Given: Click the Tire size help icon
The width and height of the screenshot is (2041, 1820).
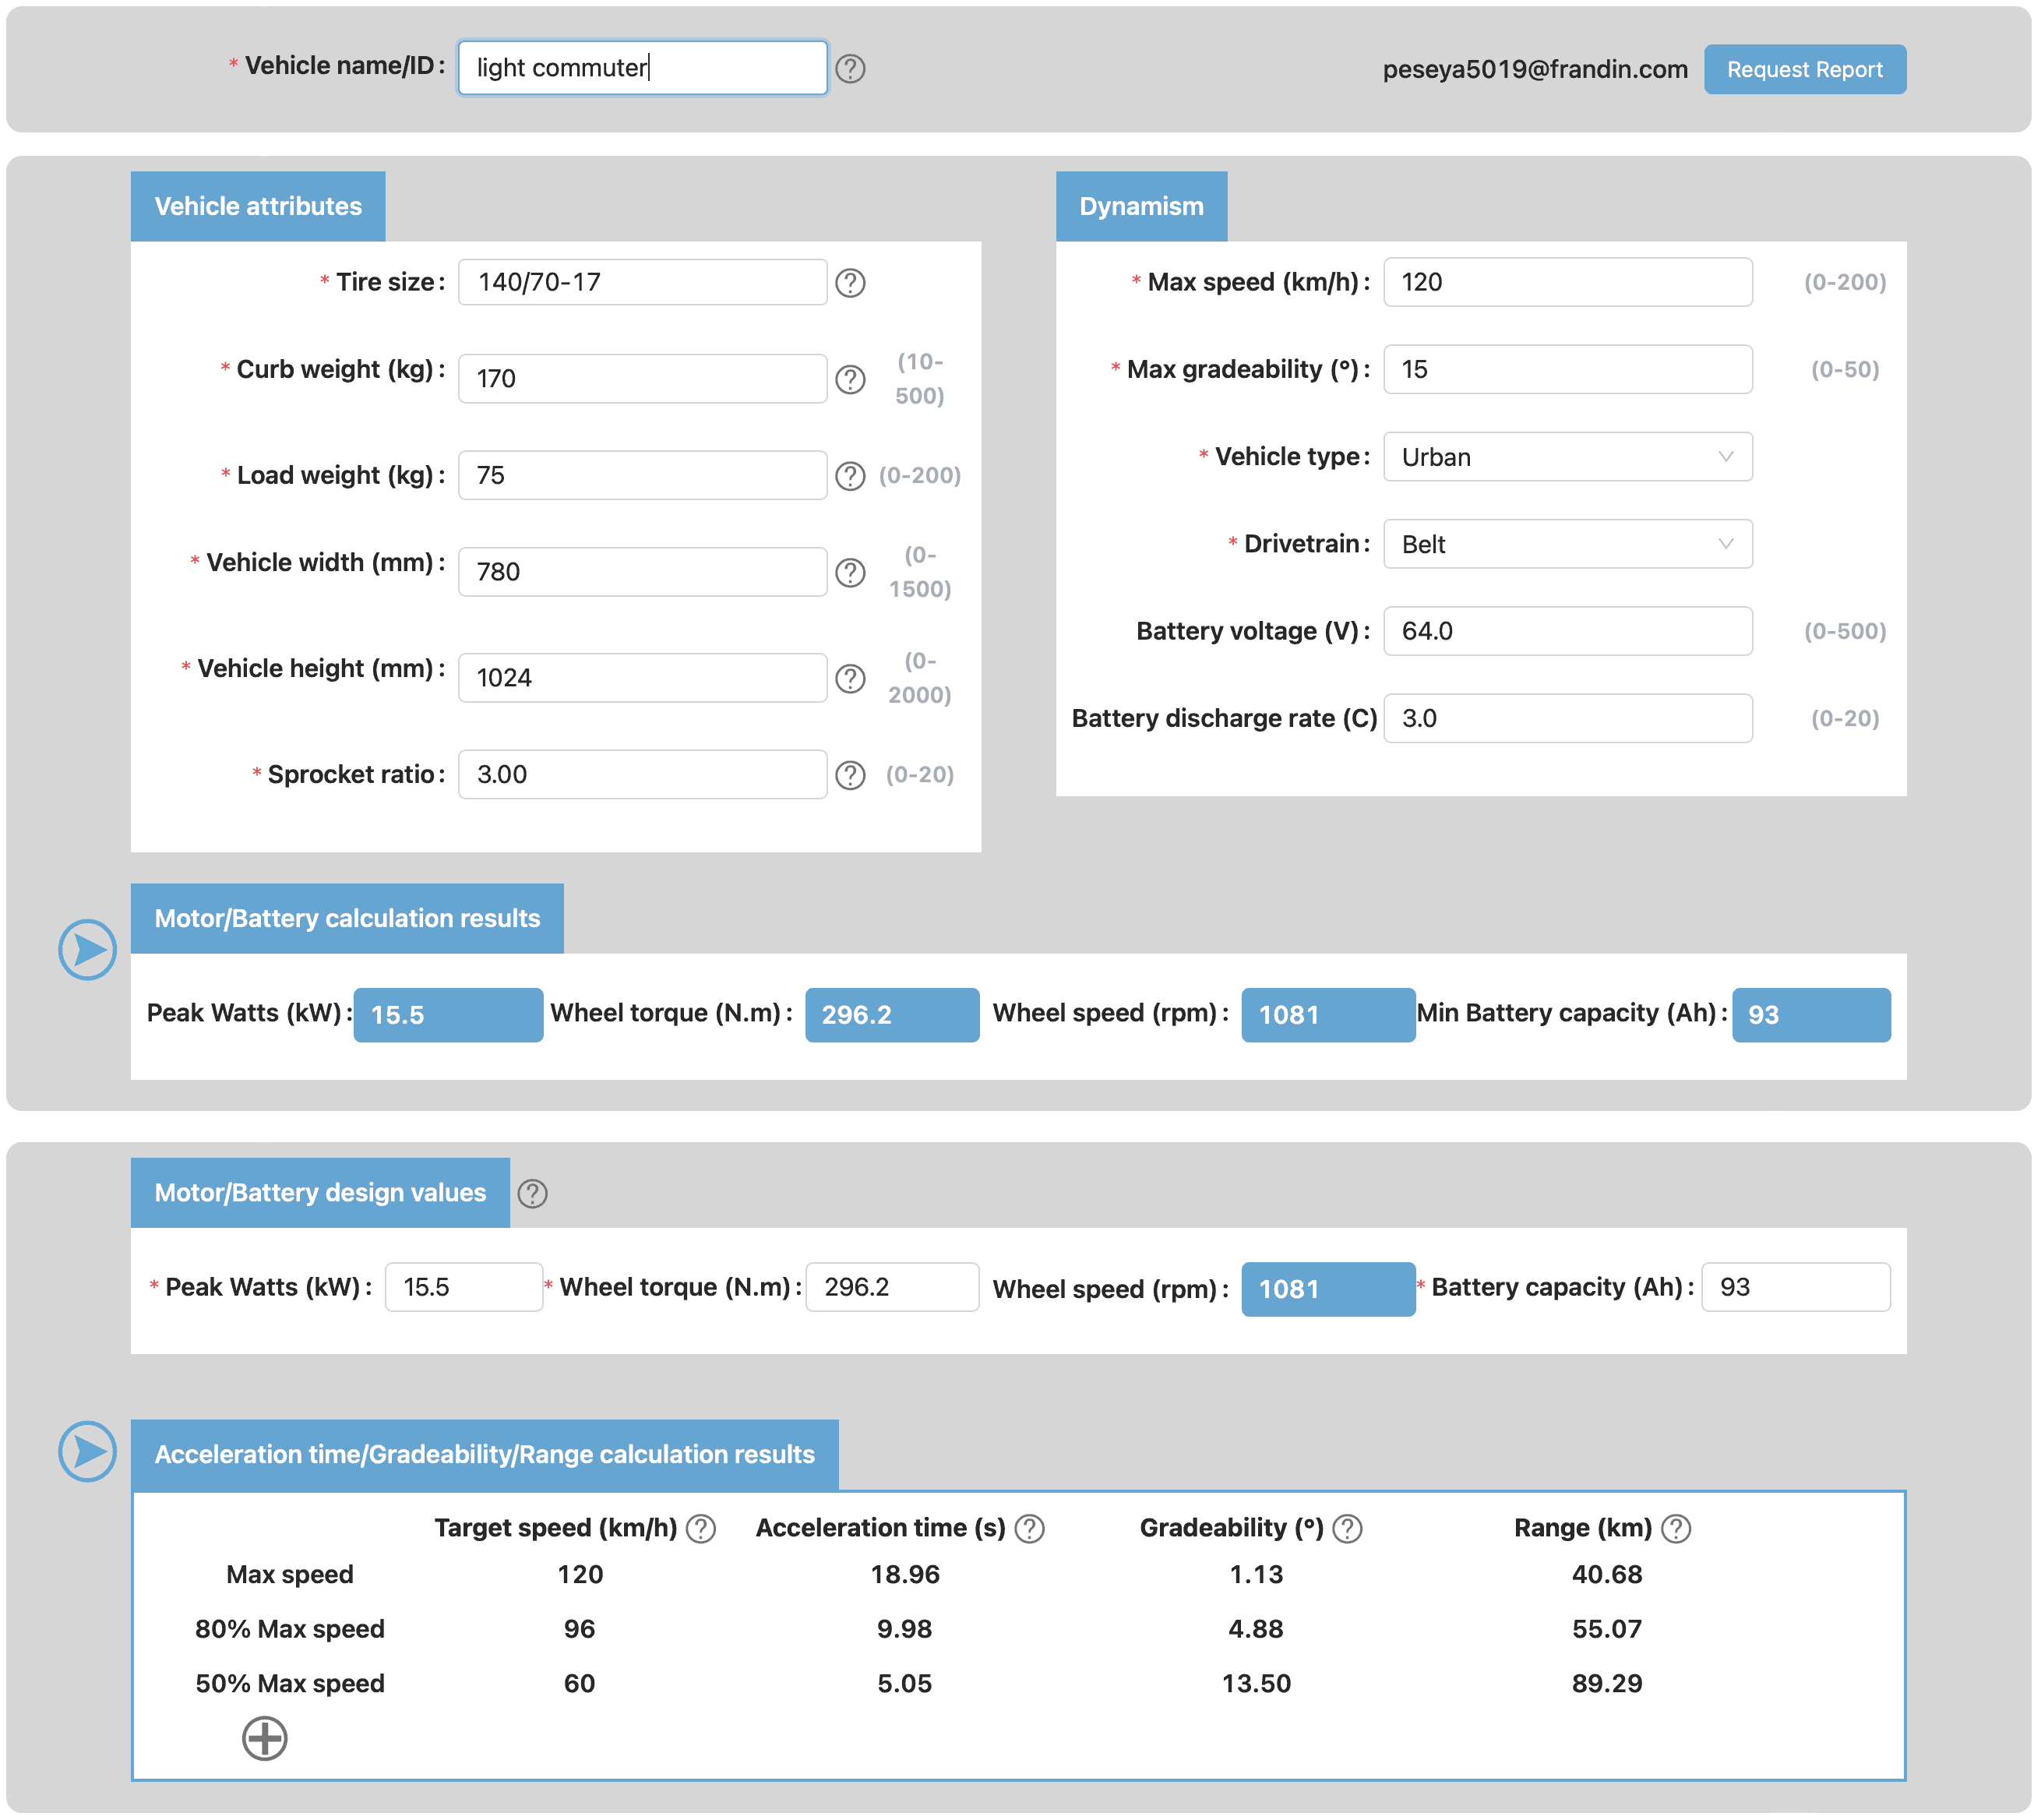Looking at the screenshot, I should click(850, 282).
